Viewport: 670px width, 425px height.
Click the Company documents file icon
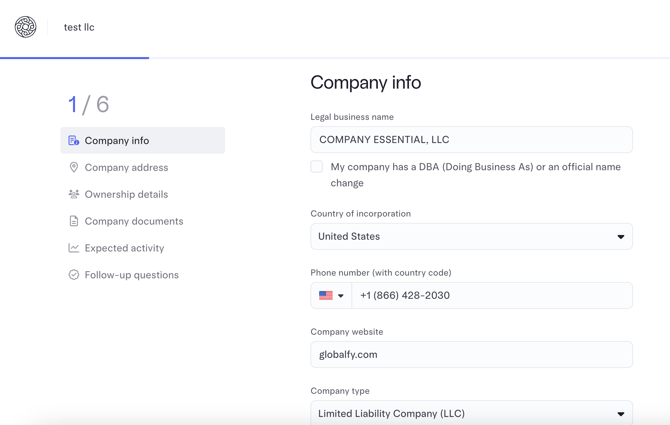pos(74,221)
